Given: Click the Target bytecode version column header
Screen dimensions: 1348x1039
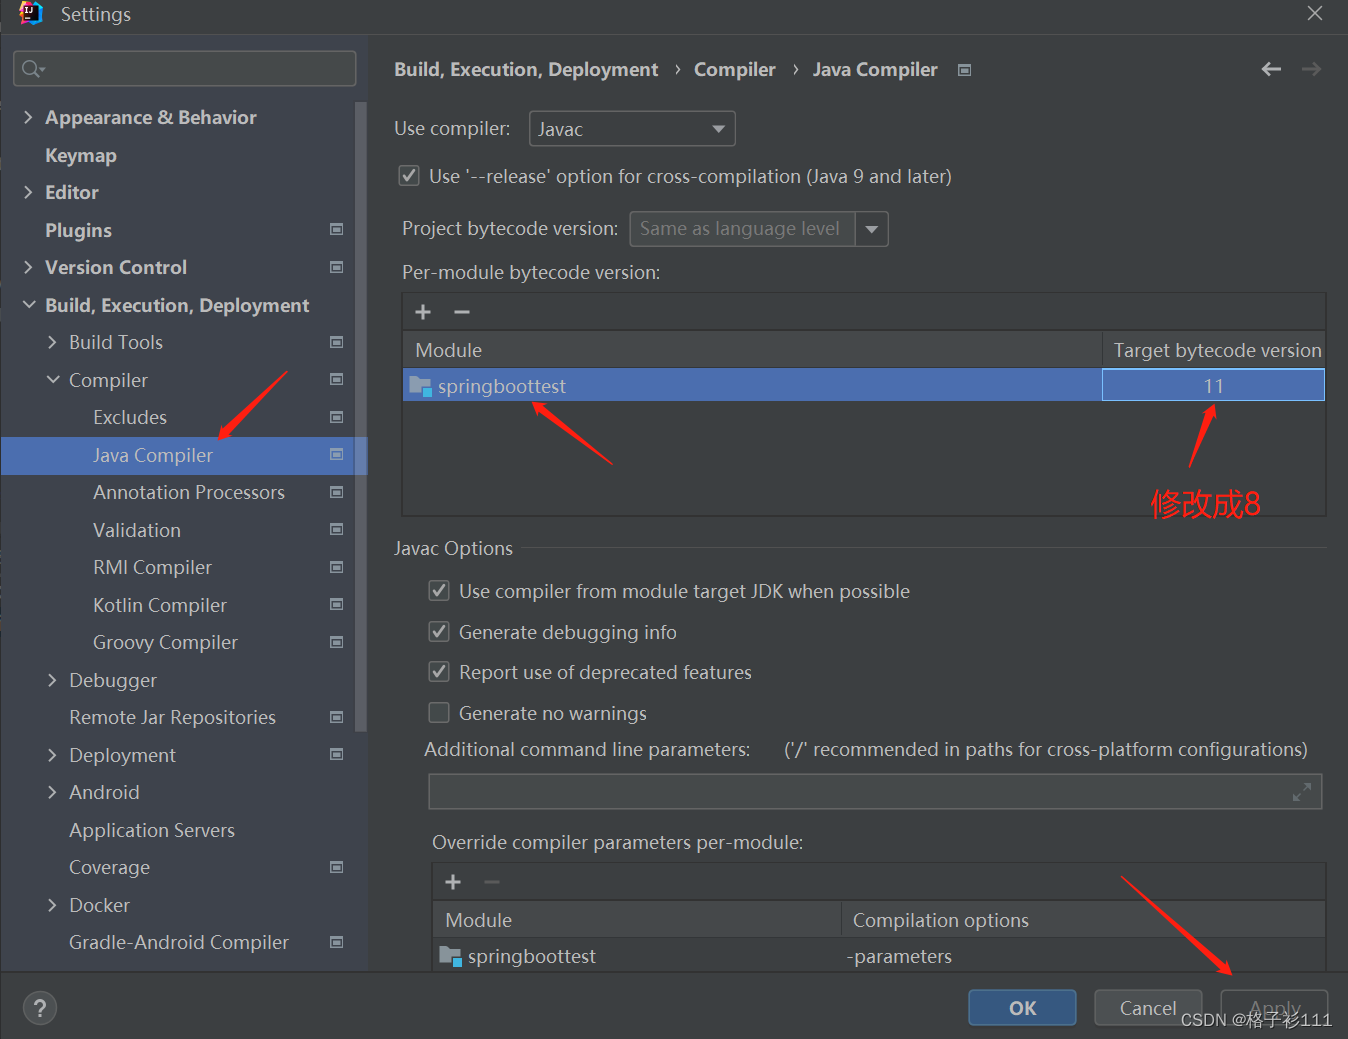Looking at the screenshot, I should pyautogui.click(x=1216, y=350).
